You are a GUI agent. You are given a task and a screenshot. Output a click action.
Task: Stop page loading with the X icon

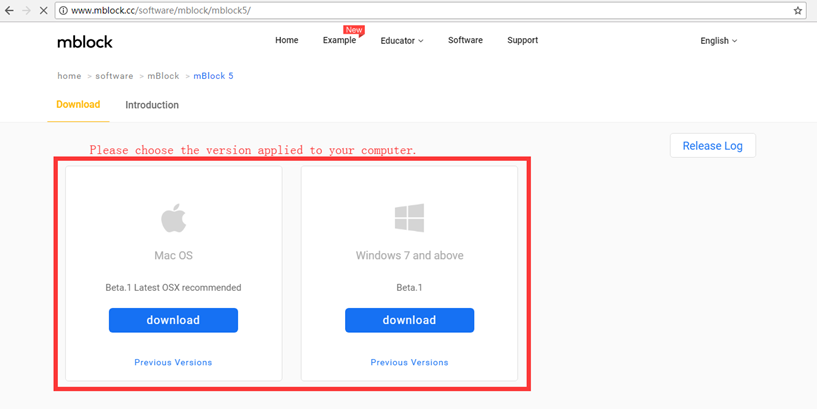coord(43,10)
